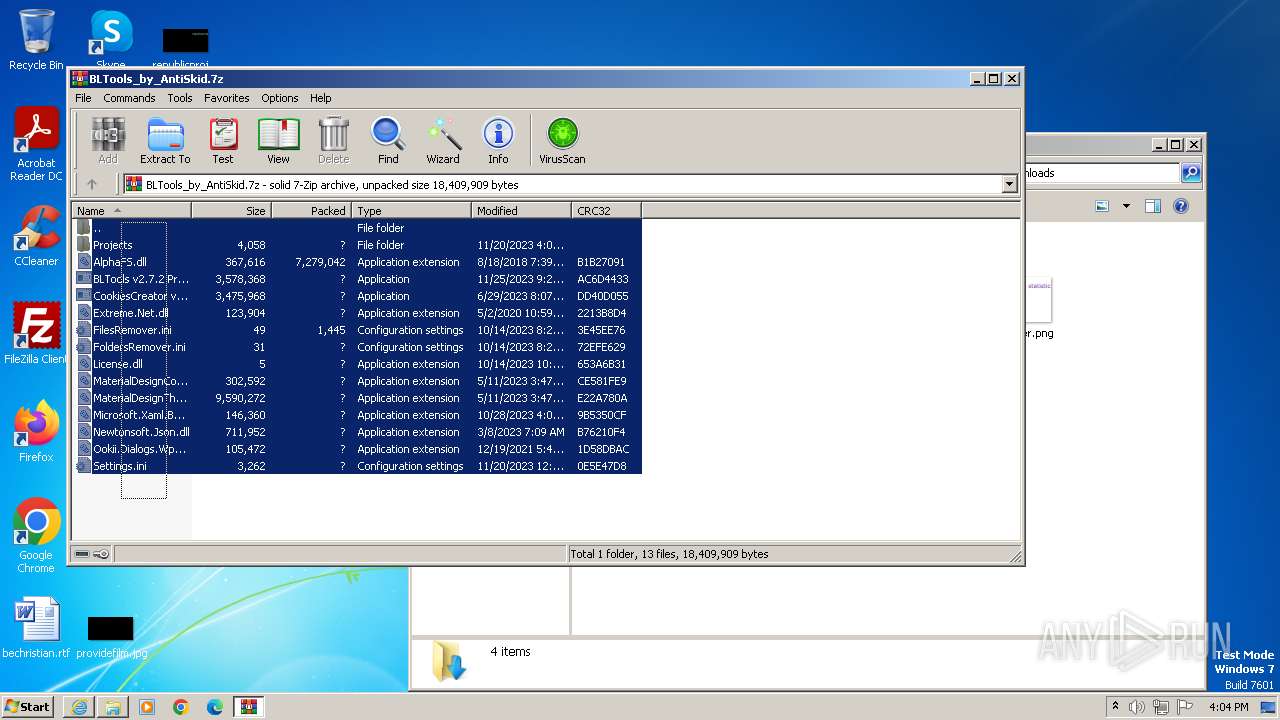The image size is (1280, 720).
Task: Open FileZilla Client desktop icon
Action: click(36, 334)
